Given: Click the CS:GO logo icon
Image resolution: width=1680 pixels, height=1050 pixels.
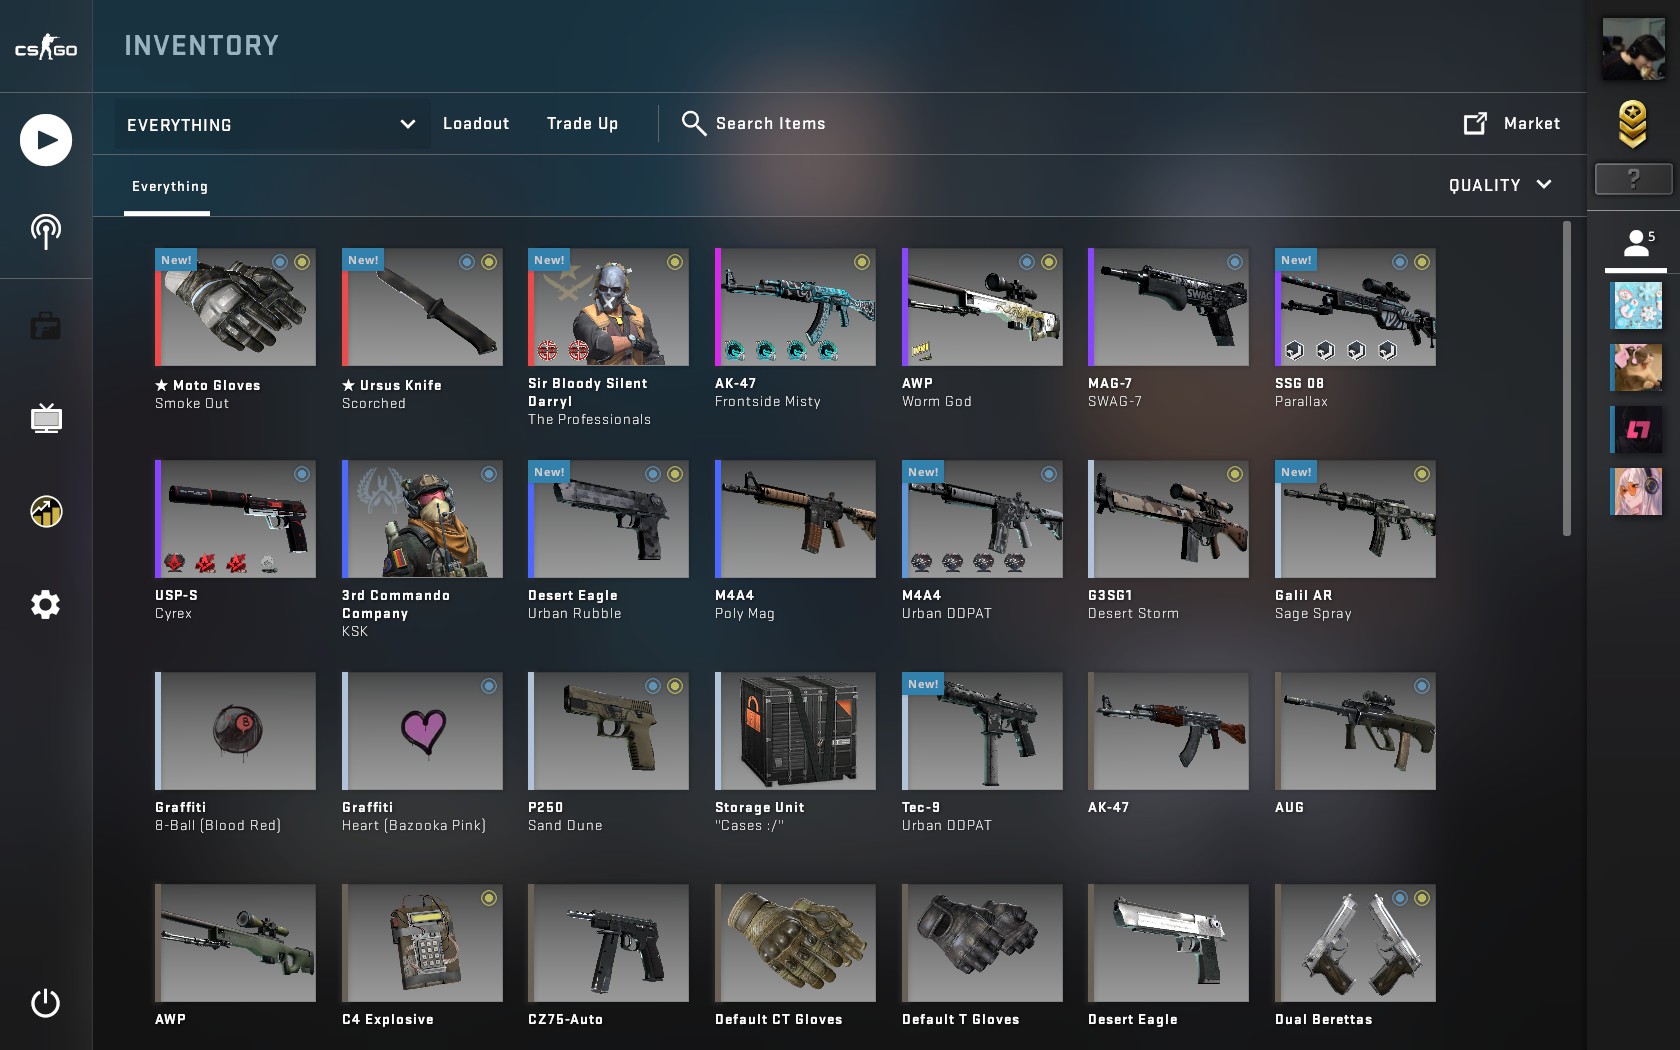Looking at the screenshot, I should pyautogui.click(x=46, y=47).
